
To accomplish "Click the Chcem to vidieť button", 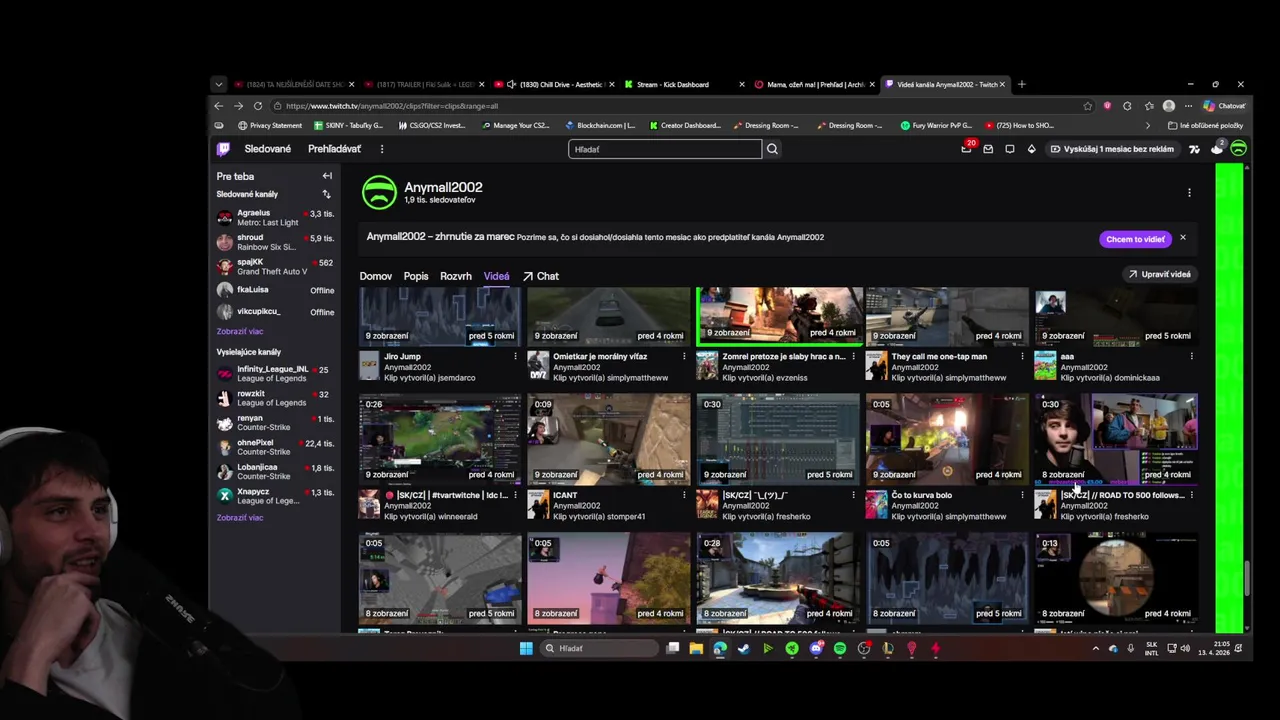I will [1135, 239].
